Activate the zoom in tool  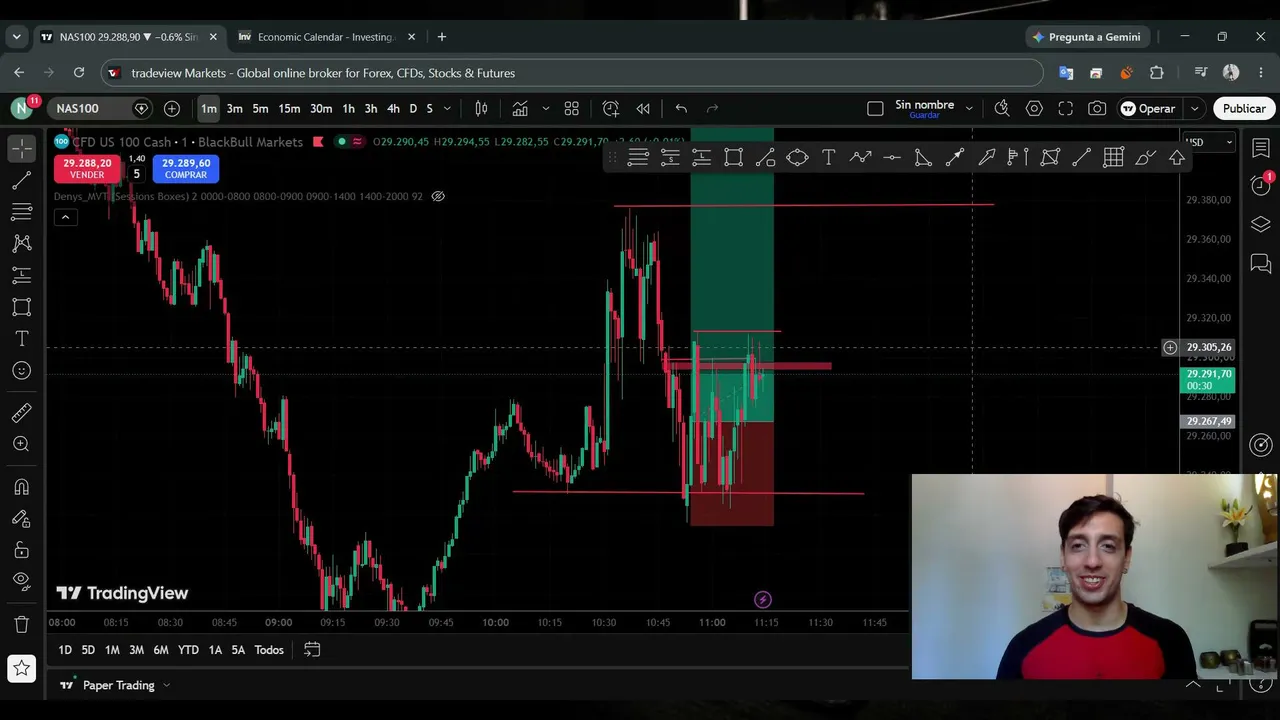[x=21, y=444]
